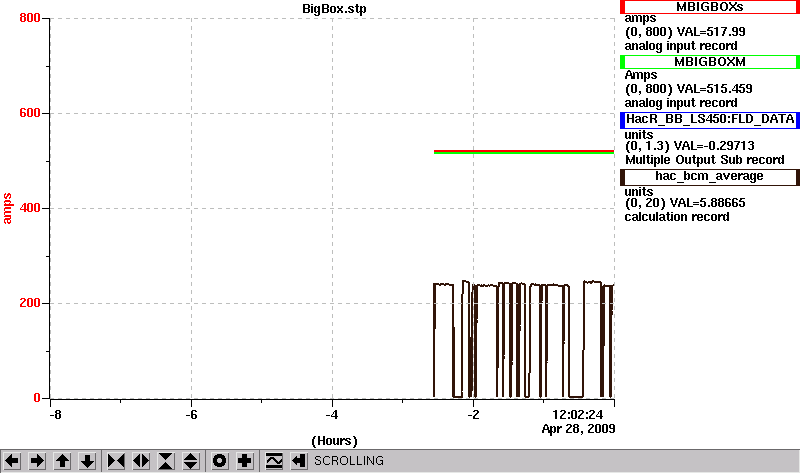
Task: Click the arrow-to-bar auto-scroll icon
Action: (x=299, y=461)
